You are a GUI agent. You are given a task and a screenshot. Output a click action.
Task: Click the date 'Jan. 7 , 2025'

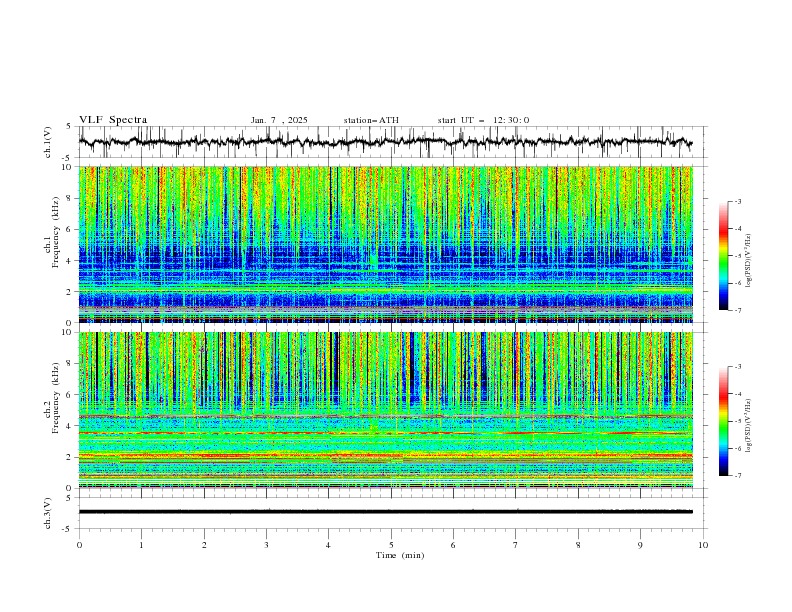(x=279, y=120)
